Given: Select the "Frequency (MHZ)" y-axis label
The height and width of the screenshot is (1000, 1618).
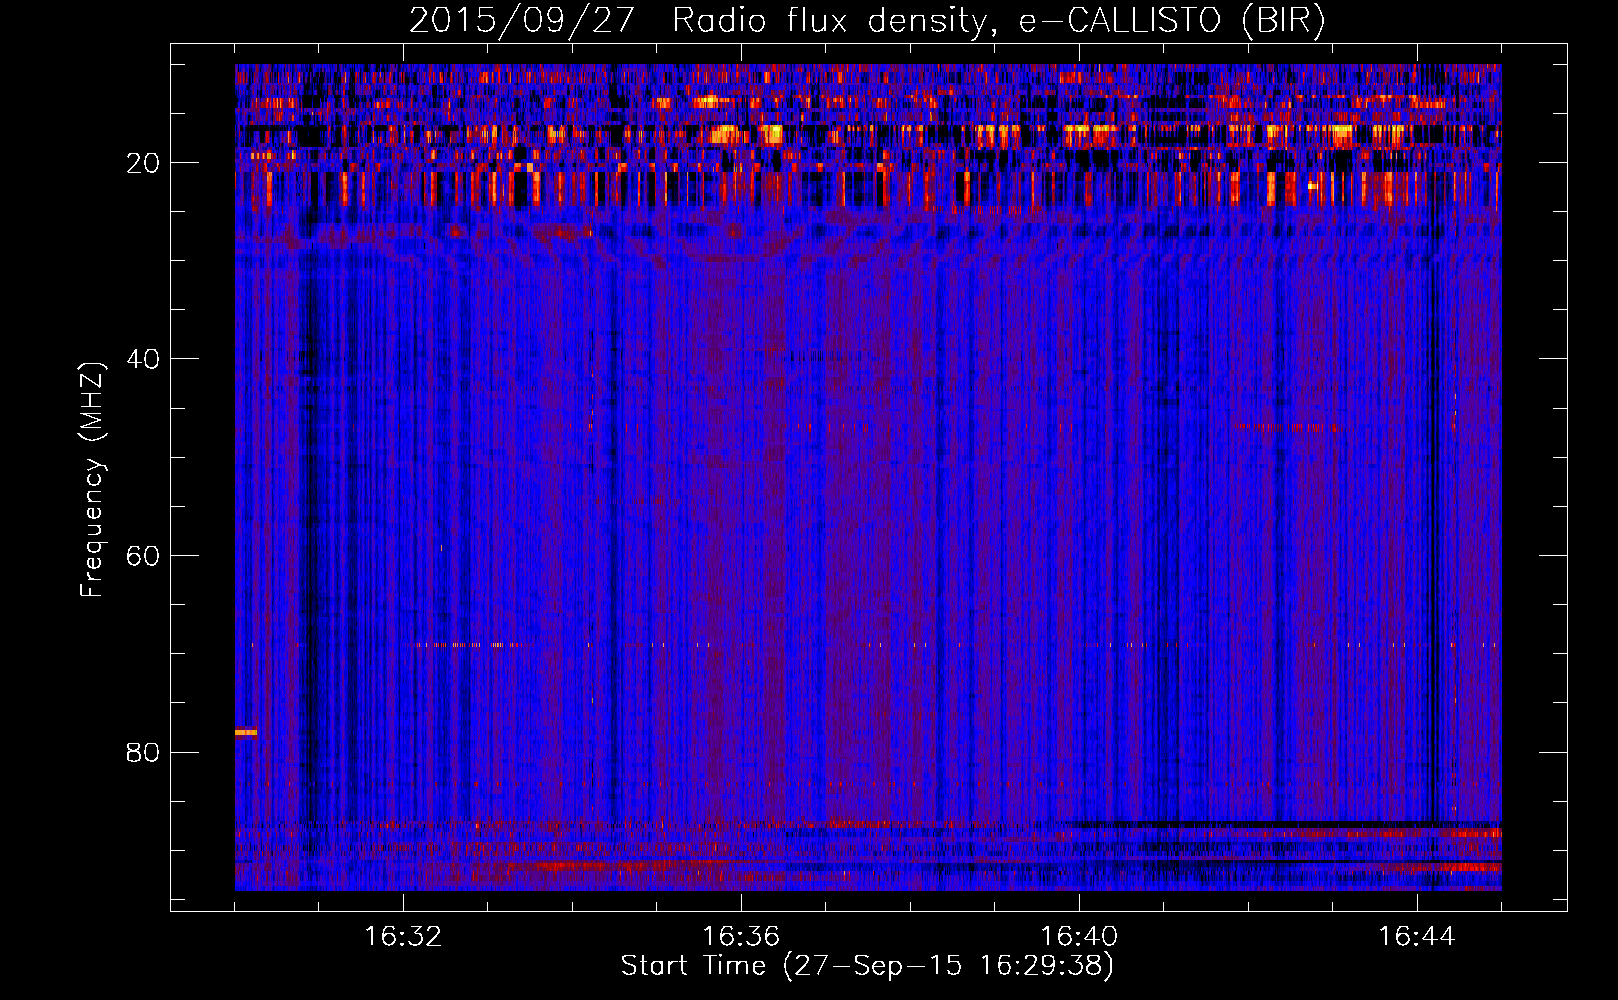Looking at the screenshot, I should (92, 480).
